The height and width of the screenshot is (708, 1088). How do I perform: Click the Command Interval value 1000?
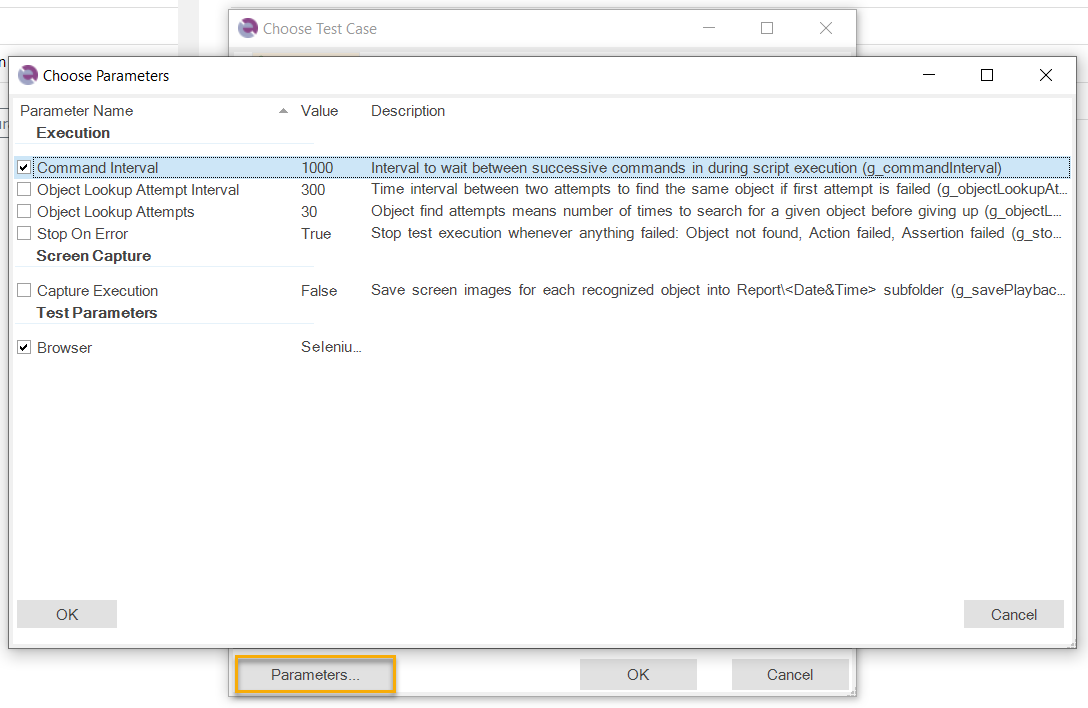point(317,168)
